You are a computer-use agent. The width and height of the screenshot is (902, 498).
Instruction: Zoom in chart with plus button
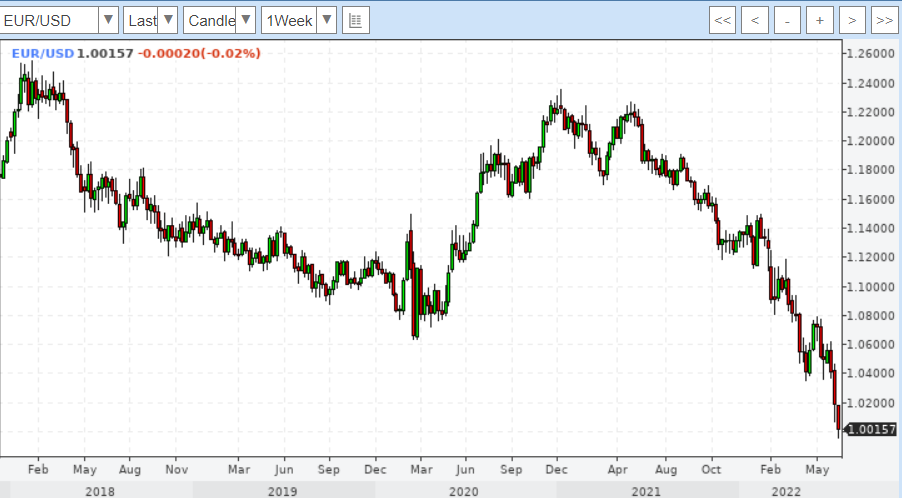820,21
